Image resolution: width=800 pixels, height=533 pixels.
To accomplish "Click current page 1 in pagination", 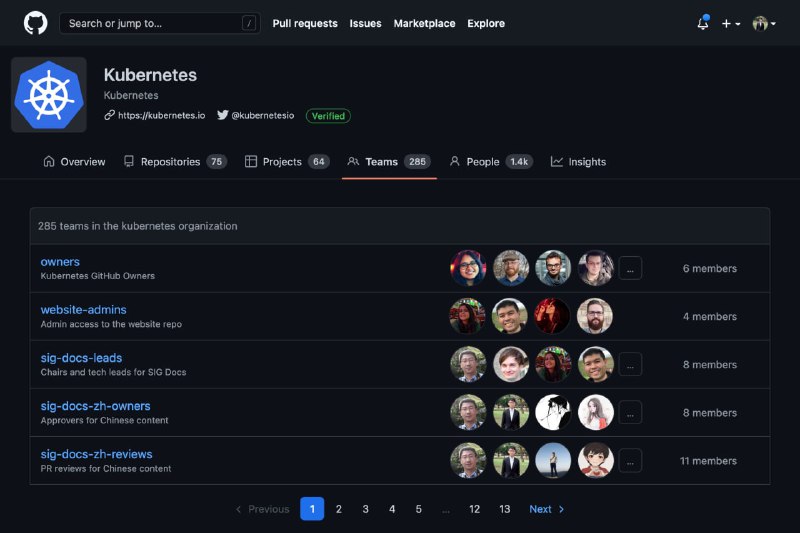I will (312, 509).
